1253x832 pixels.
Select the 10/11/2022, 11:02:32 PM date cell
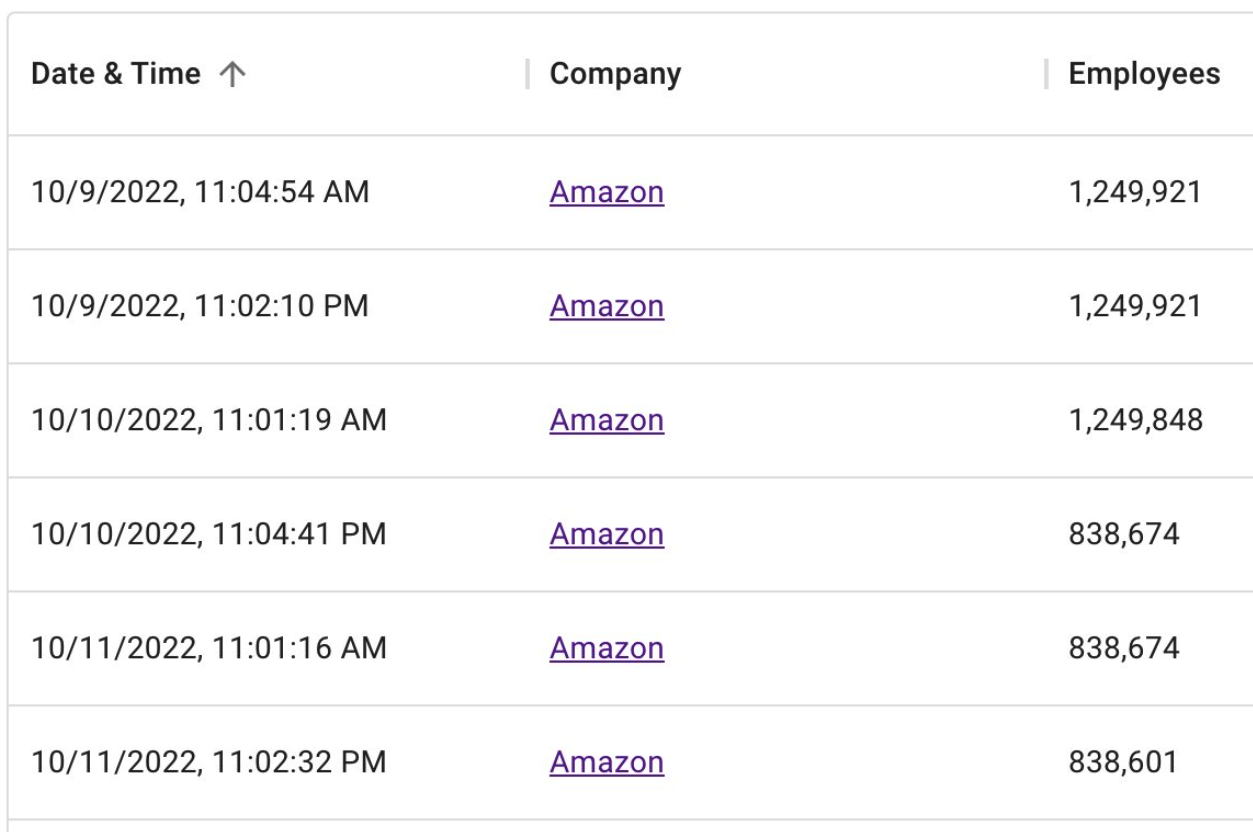point(208,762)
